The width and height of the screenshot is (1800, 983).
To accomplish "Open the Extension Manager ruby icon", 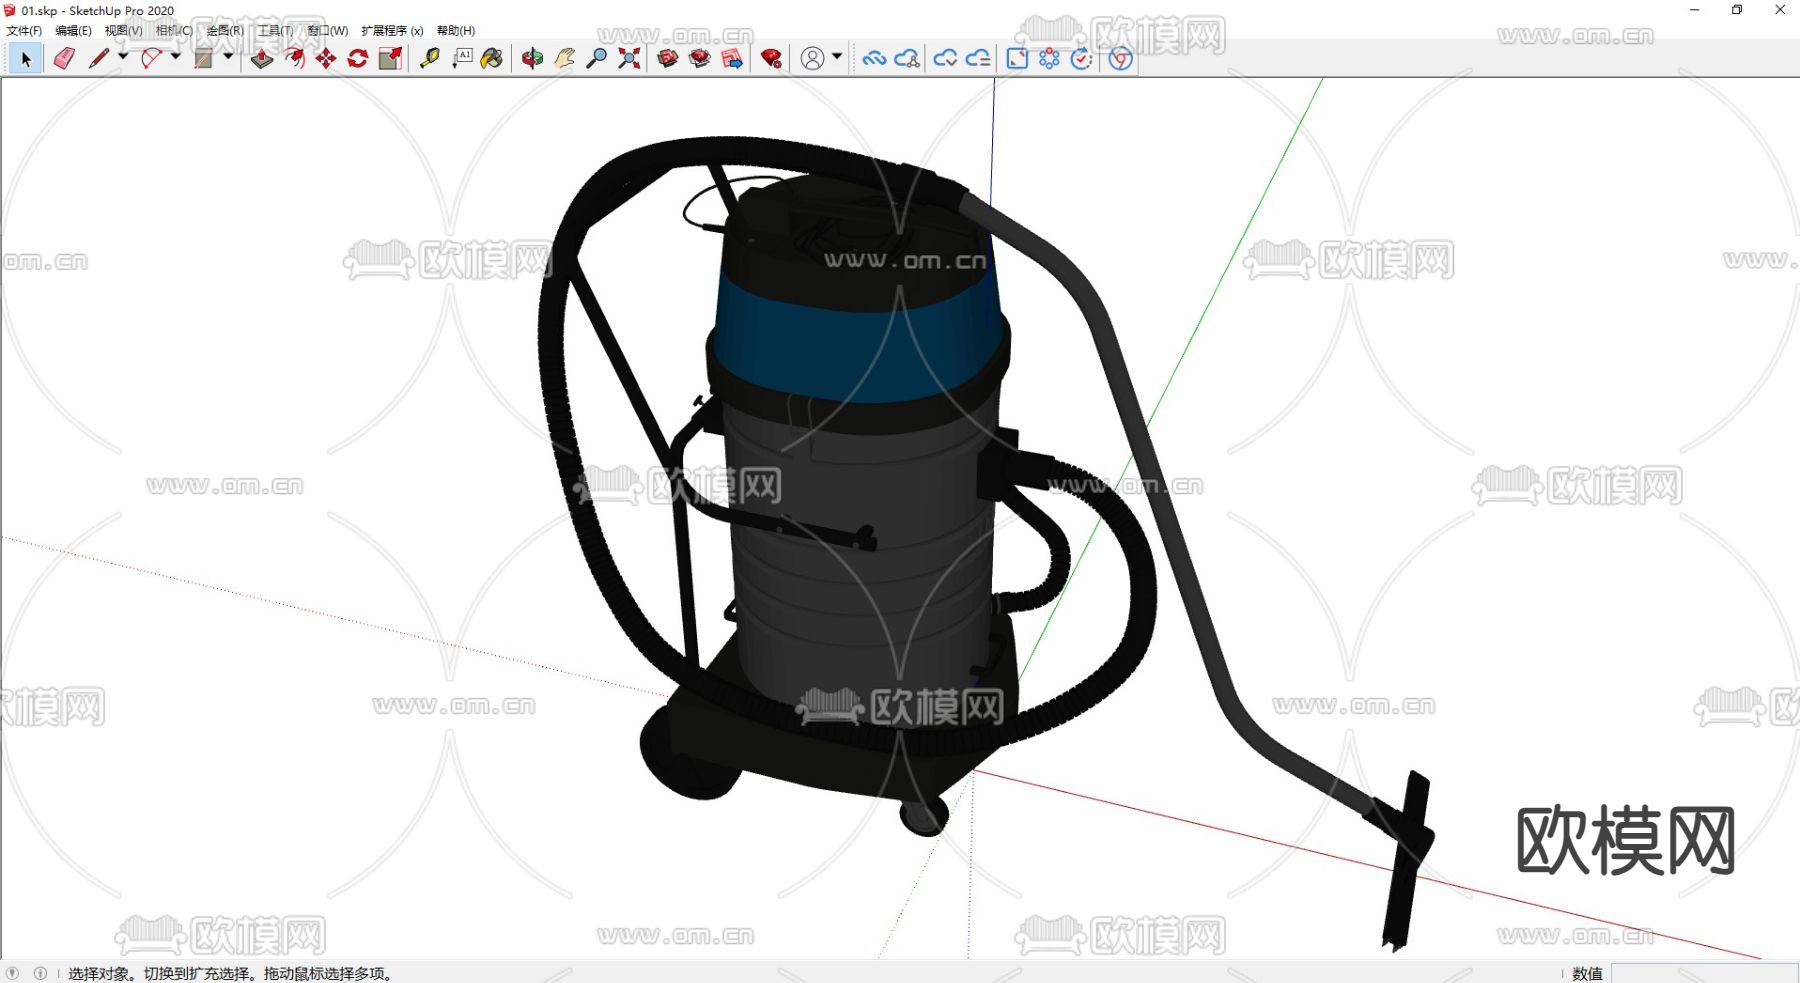I will click(771, 59).
